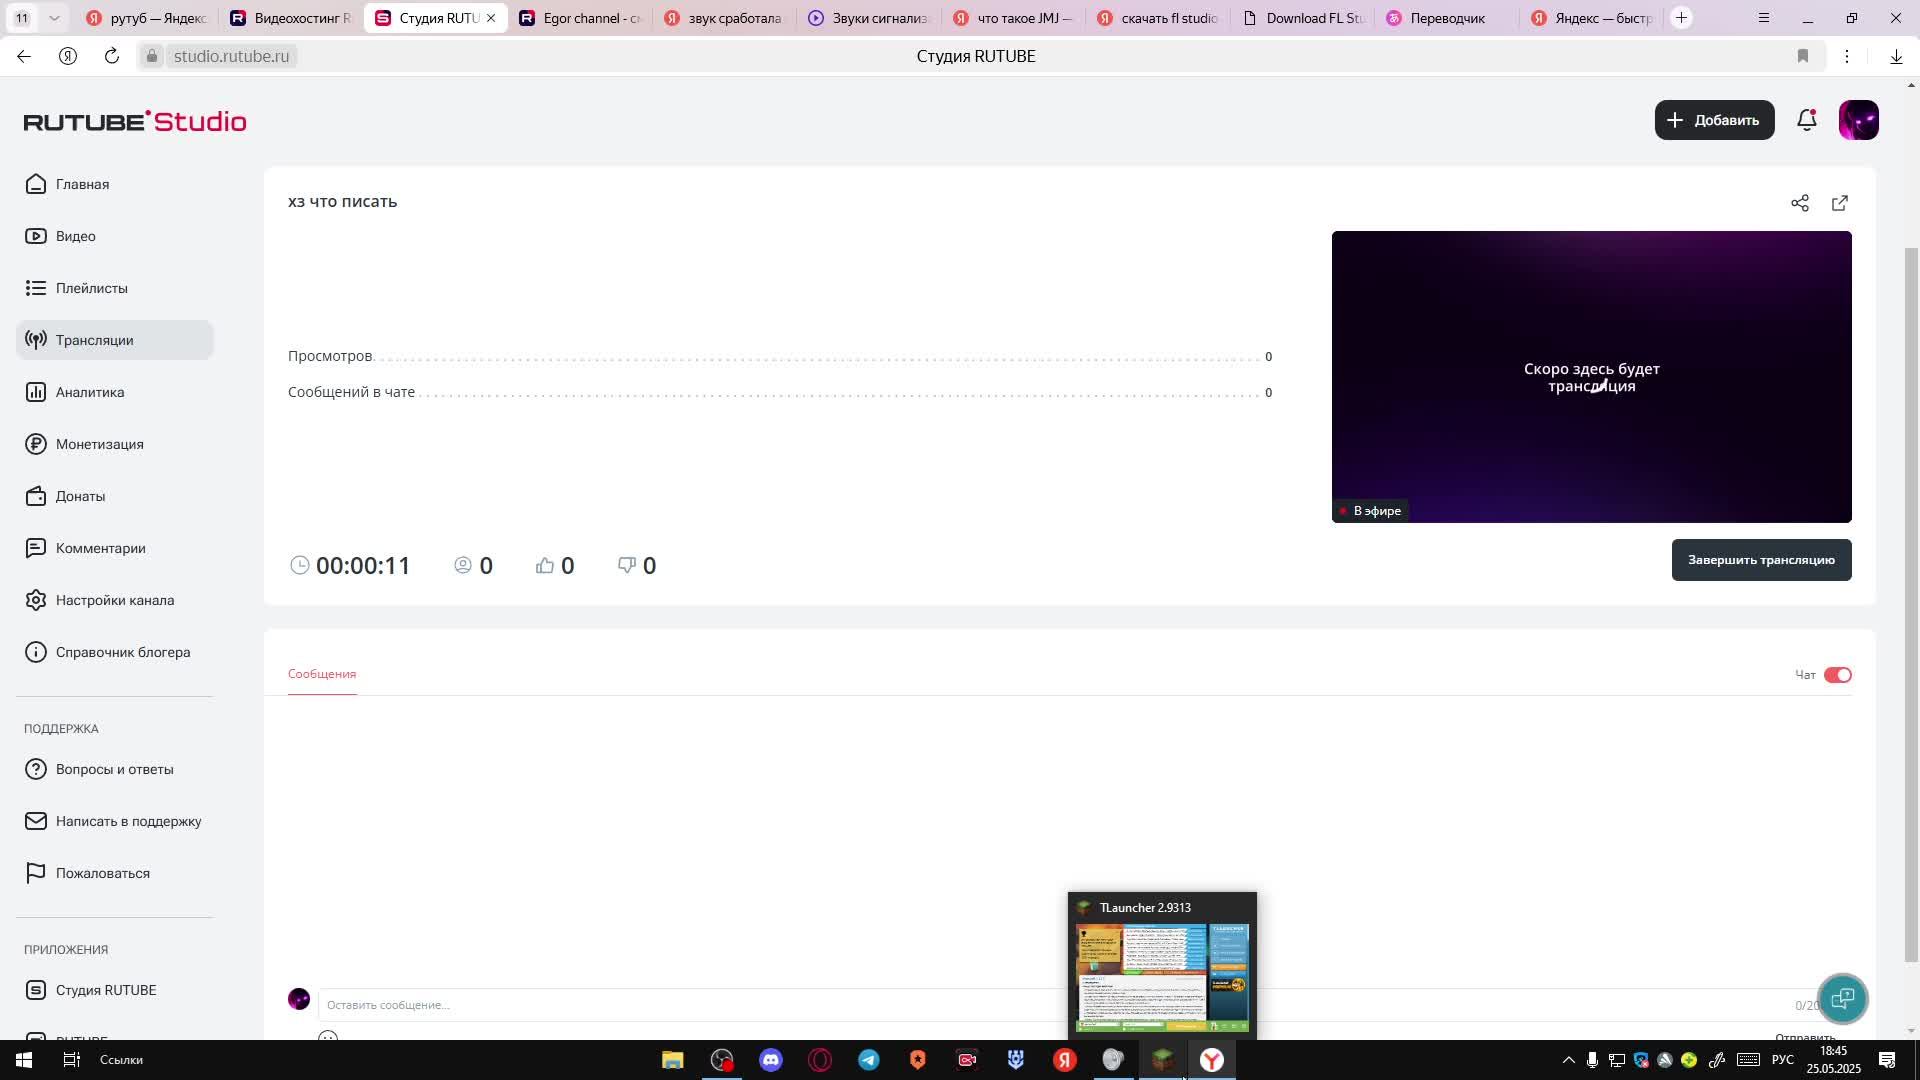Click the Справочник блогера info icon
Image resolution: width=1920 pixels, height=1080 pixels.
click(36, 652)
